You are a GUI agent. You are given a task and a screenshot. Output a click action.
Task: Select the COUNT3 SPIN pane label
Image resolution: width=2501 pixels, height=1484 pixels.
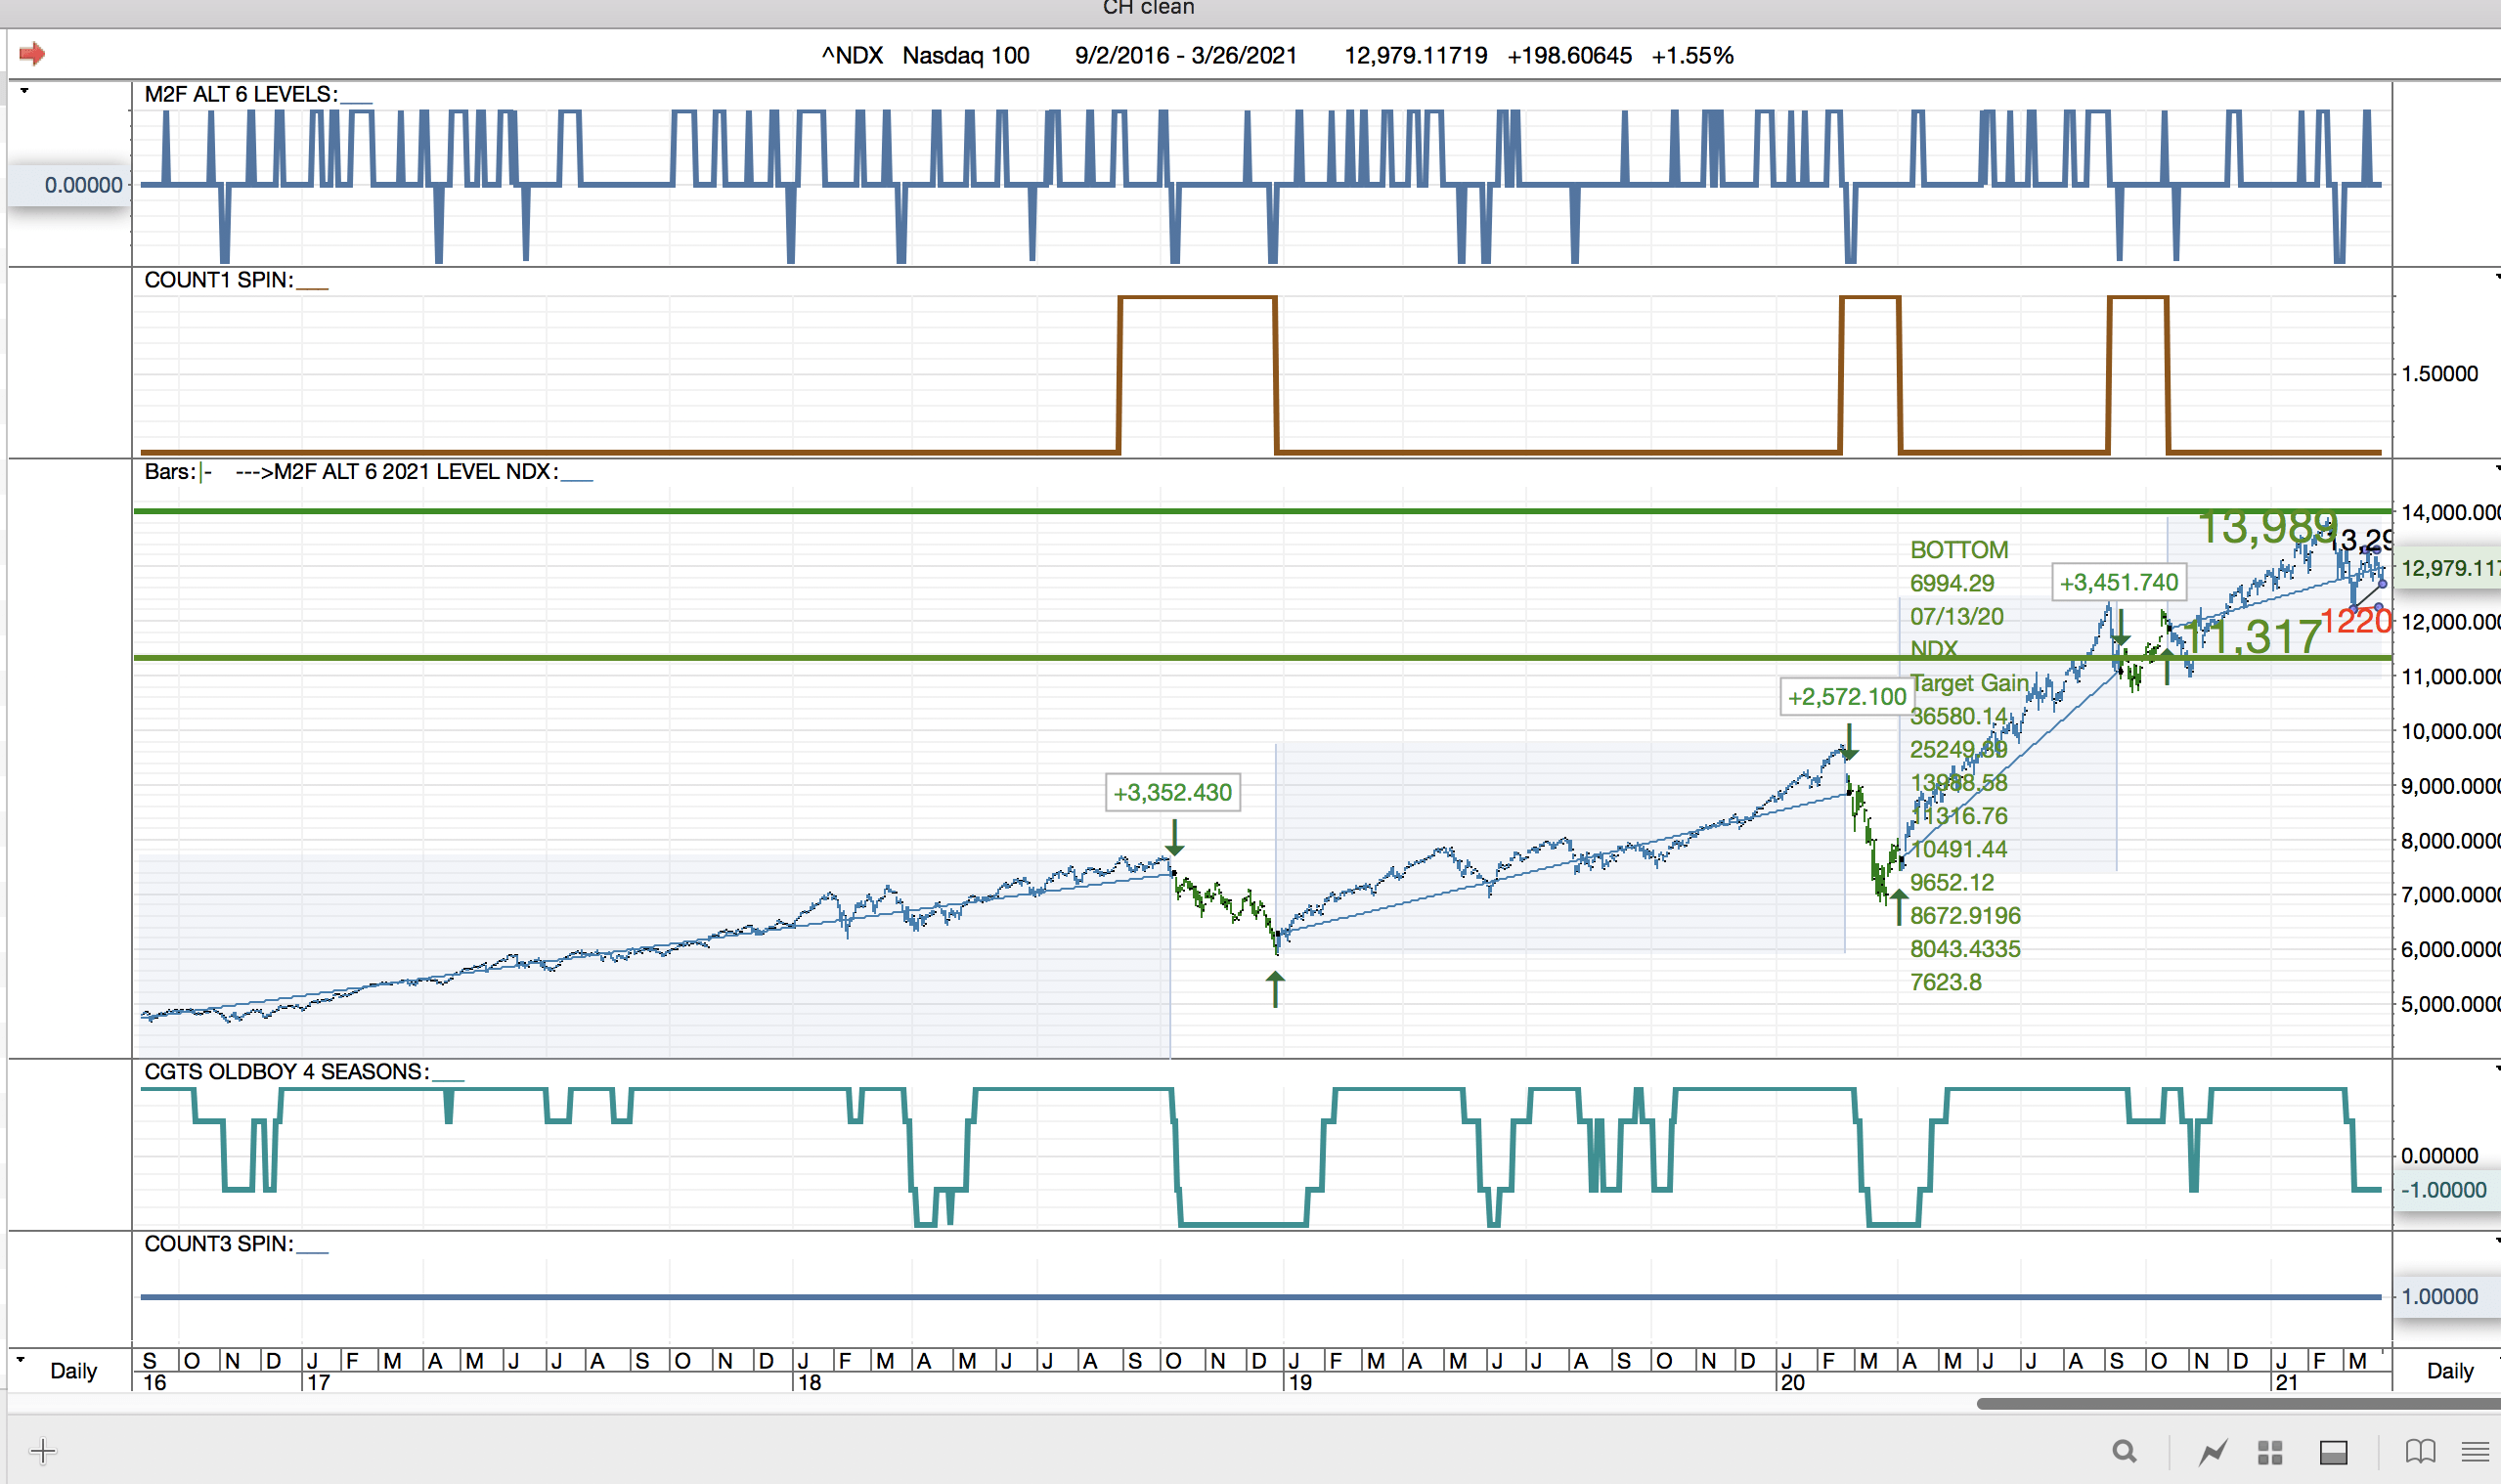[218, 1244]
